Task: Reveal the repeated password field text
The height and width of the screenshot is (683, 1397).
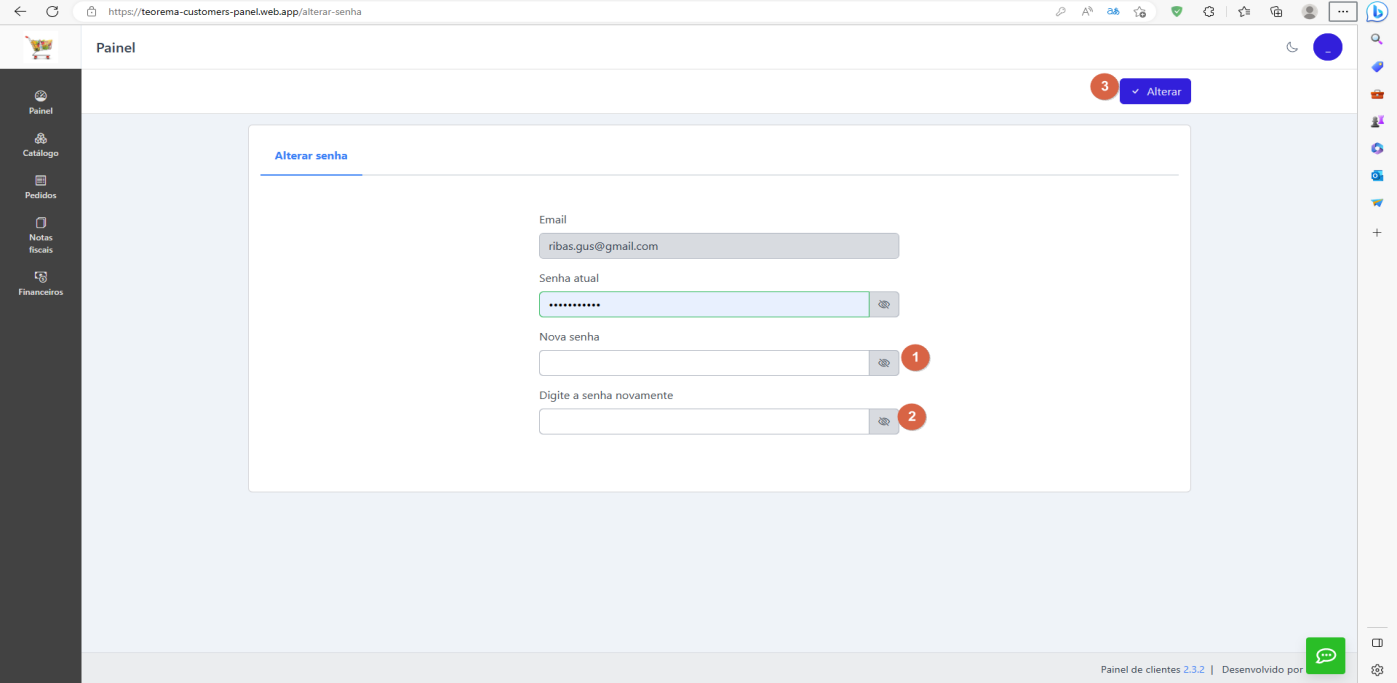Action: 884,422
